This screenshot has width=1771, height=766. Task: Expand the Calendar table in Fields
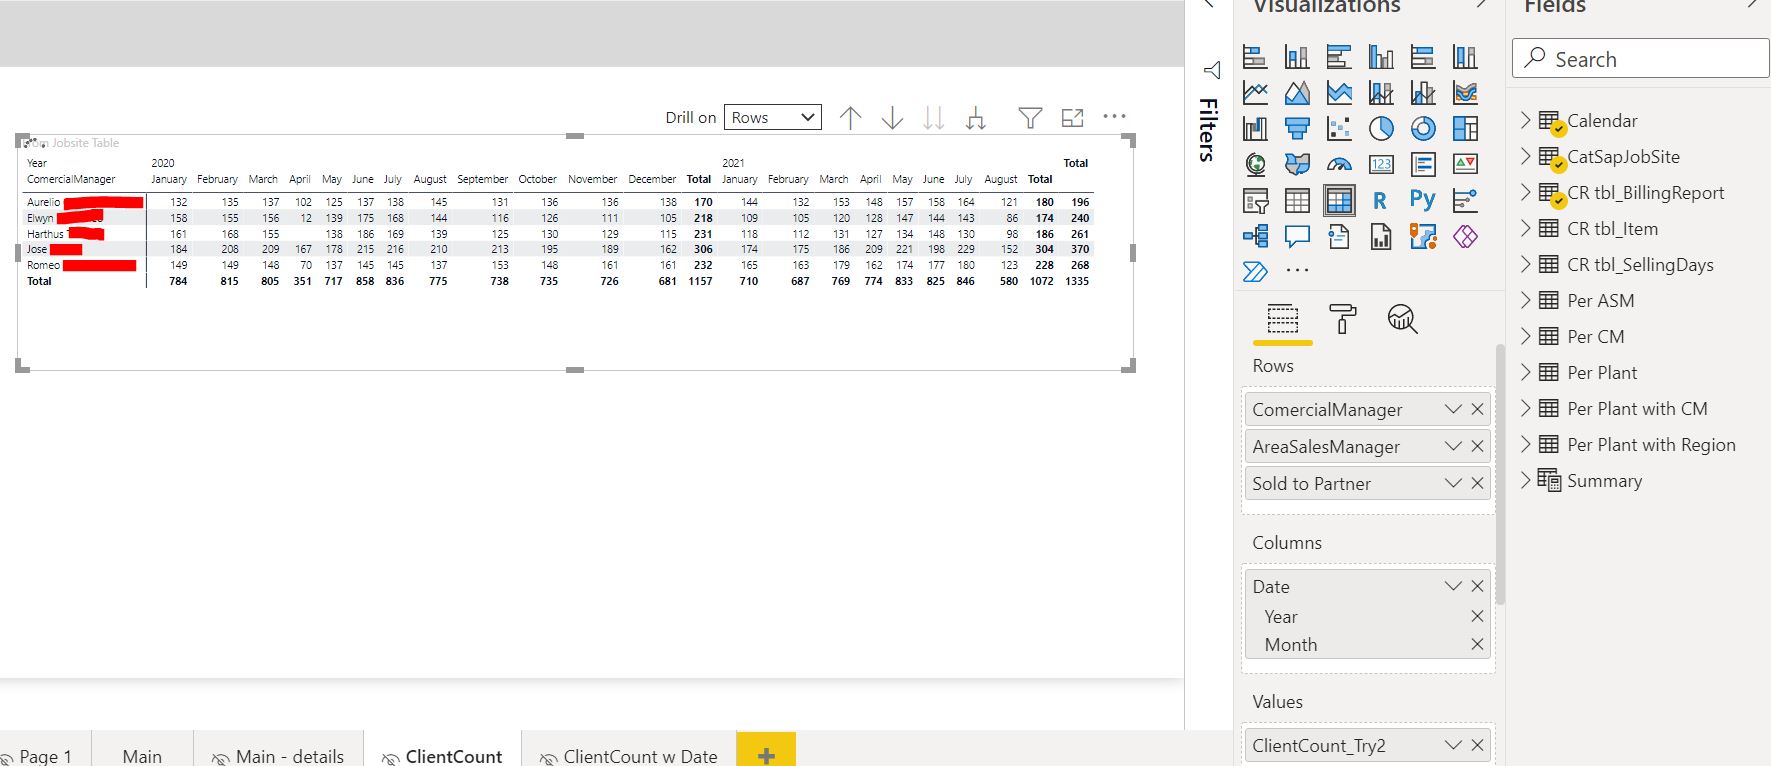pos(1525,120)
